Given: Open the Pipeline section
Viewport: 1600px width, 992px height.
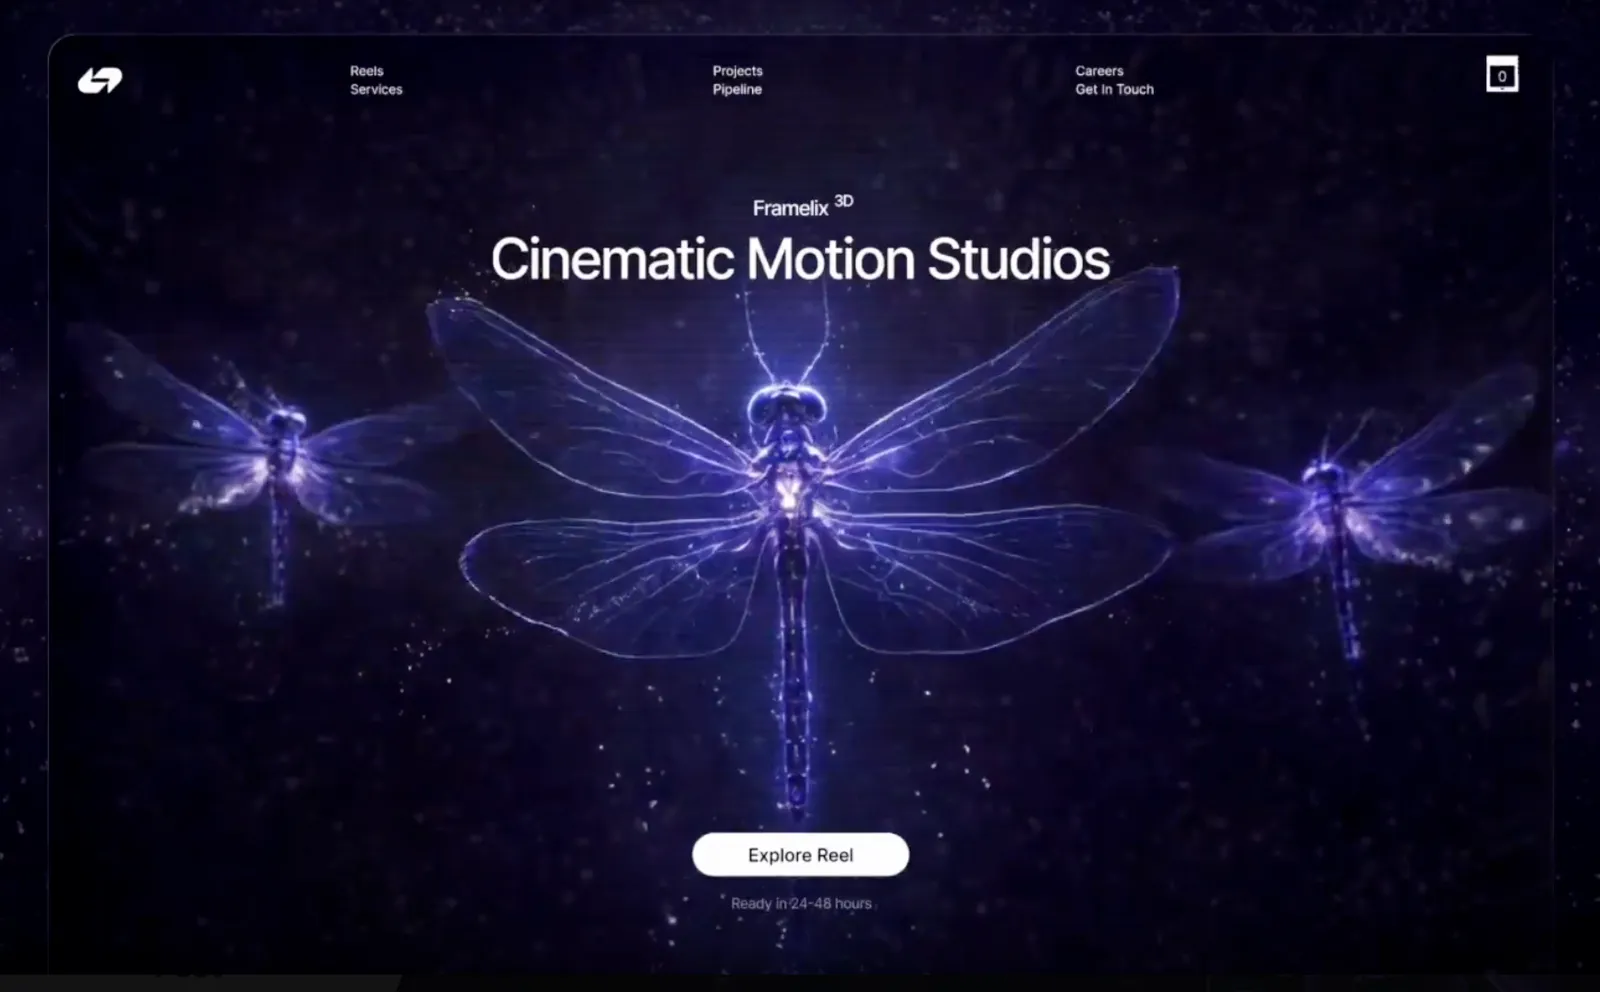Looking at the screenshot, I should [x=737, y=89].
